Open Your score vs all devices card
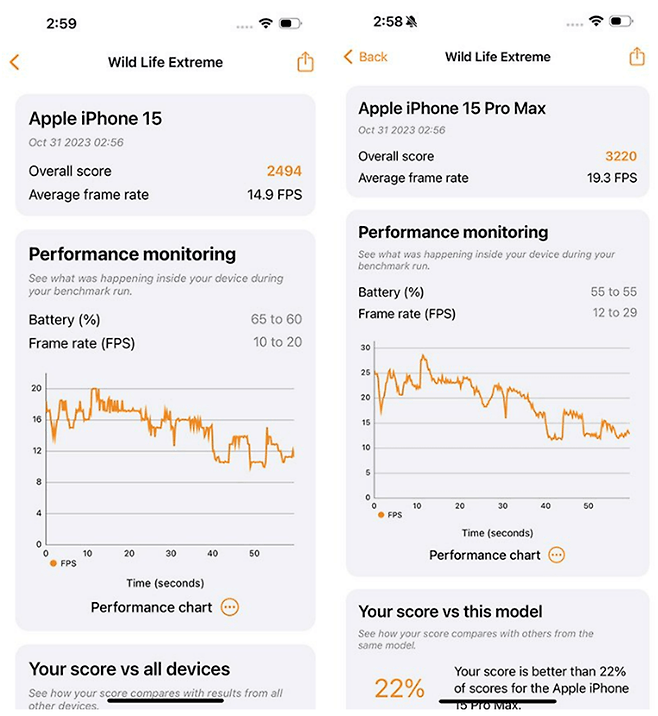 point(165,678)
